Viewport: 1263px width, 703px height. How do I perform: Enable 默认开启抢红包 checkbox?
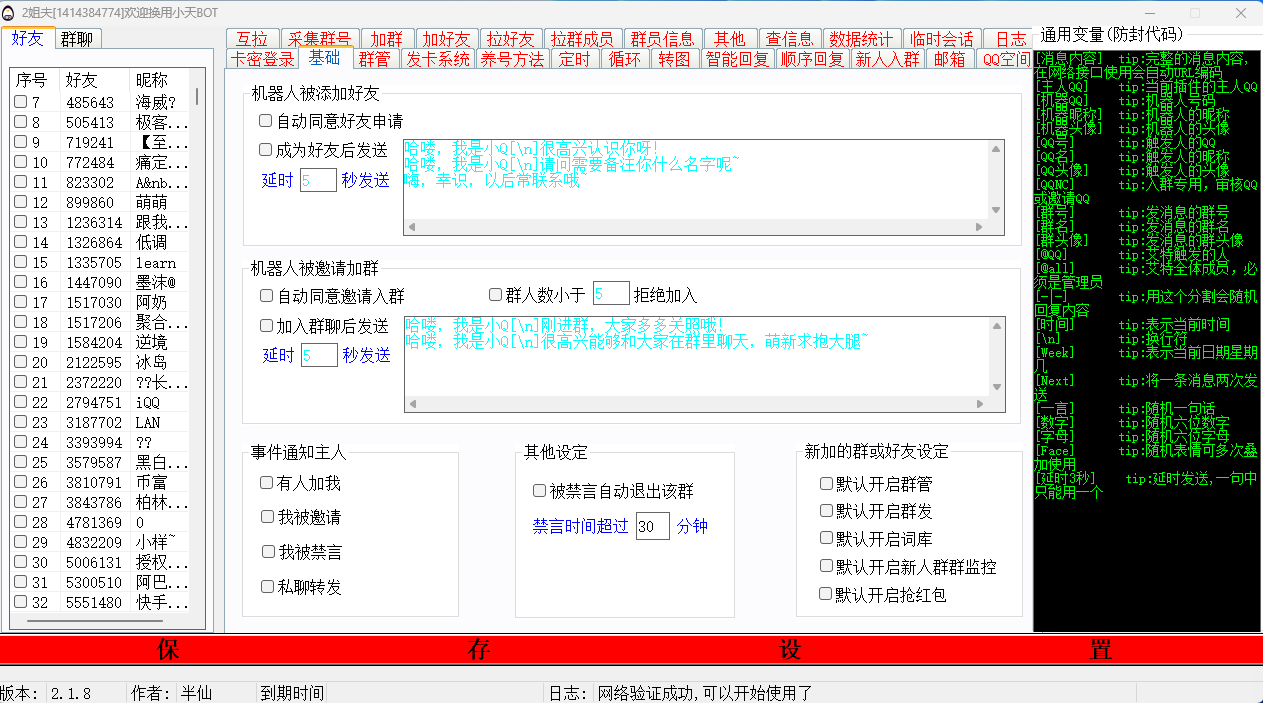click(826, 594)
